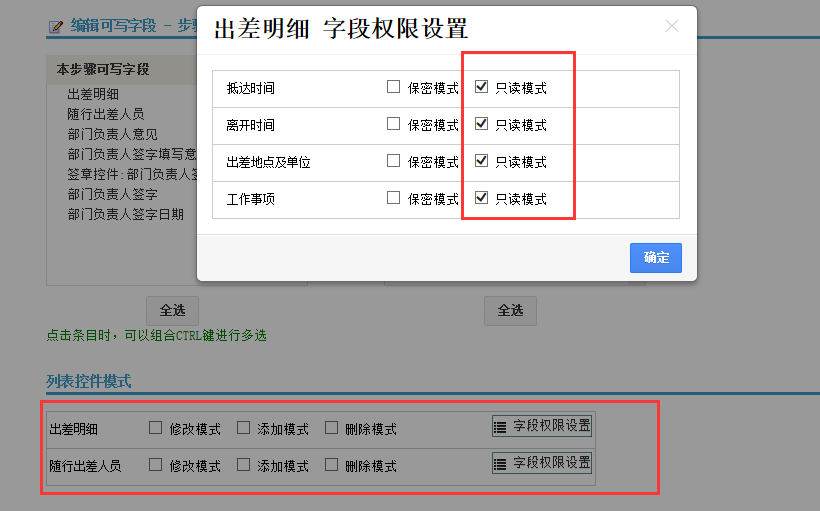Click the list icon in 随行出差人员 字段权限设置 button

[500, 464]
